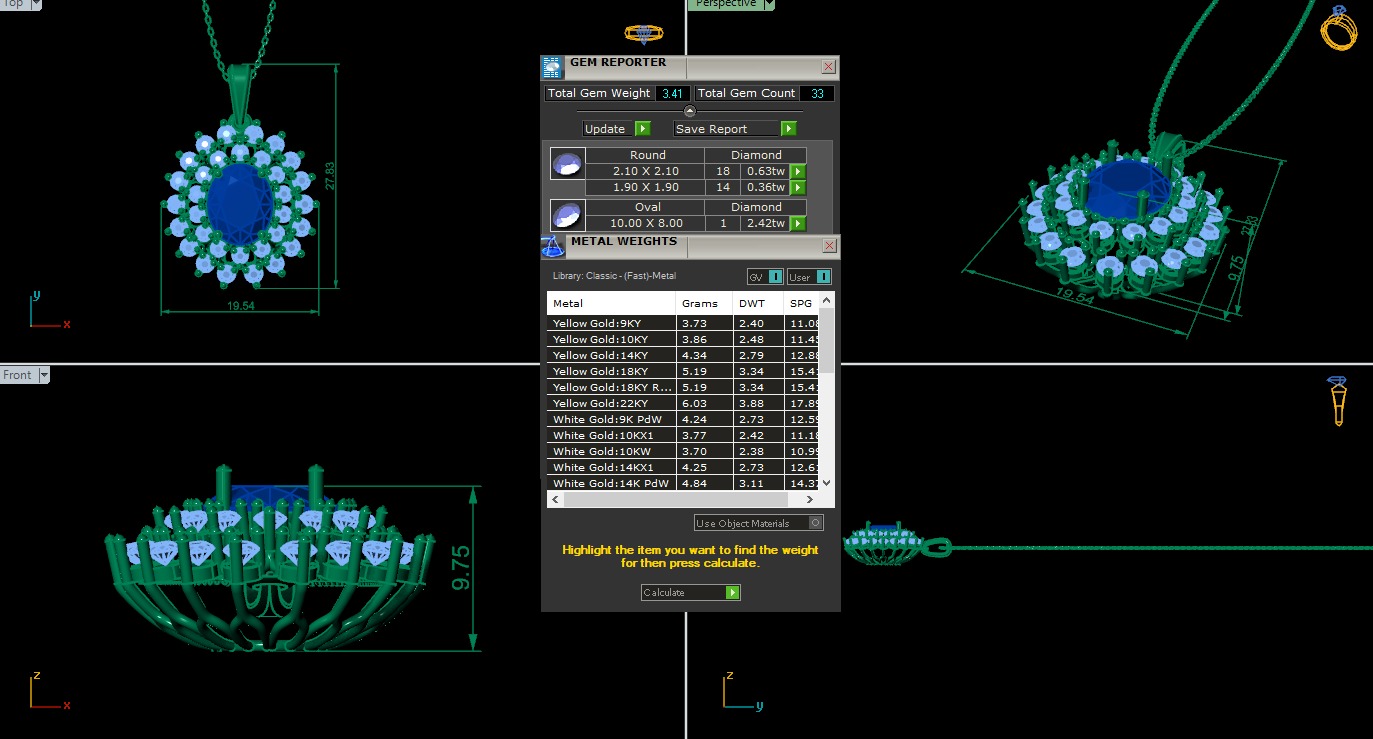Select Yellow Gold:9KY row
The height and width of the screenshot is (739, 1373).
tap(684, 323)
